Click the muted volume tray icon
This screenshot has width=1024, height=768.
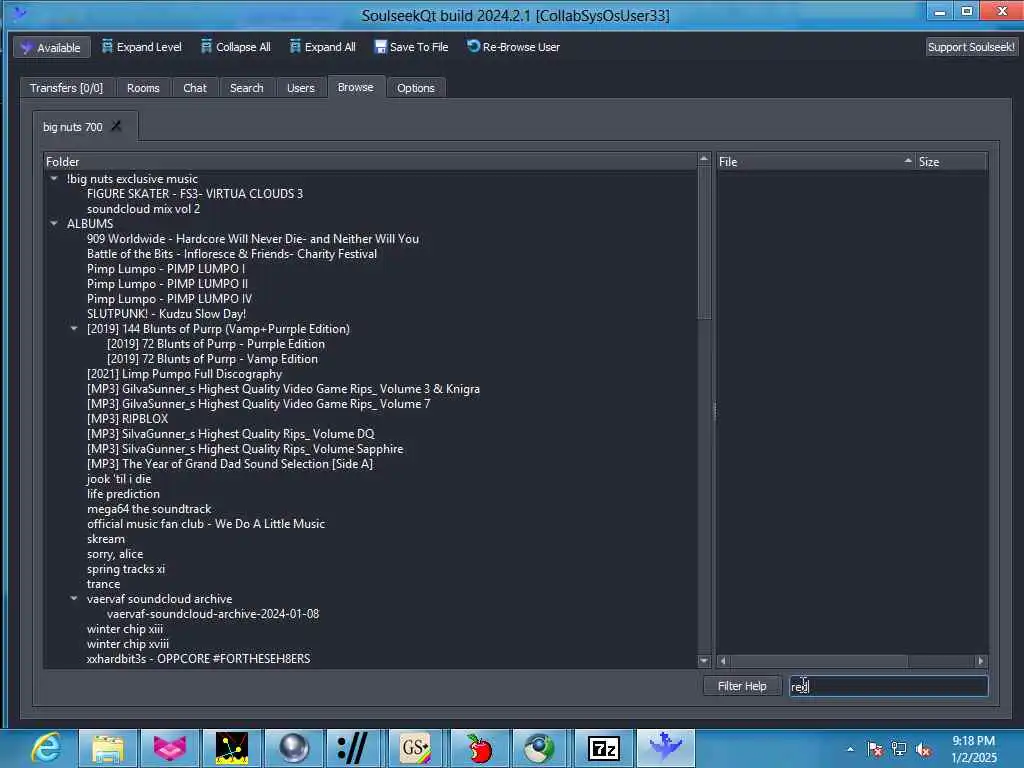pyautogui.click(x=923, y=749)
